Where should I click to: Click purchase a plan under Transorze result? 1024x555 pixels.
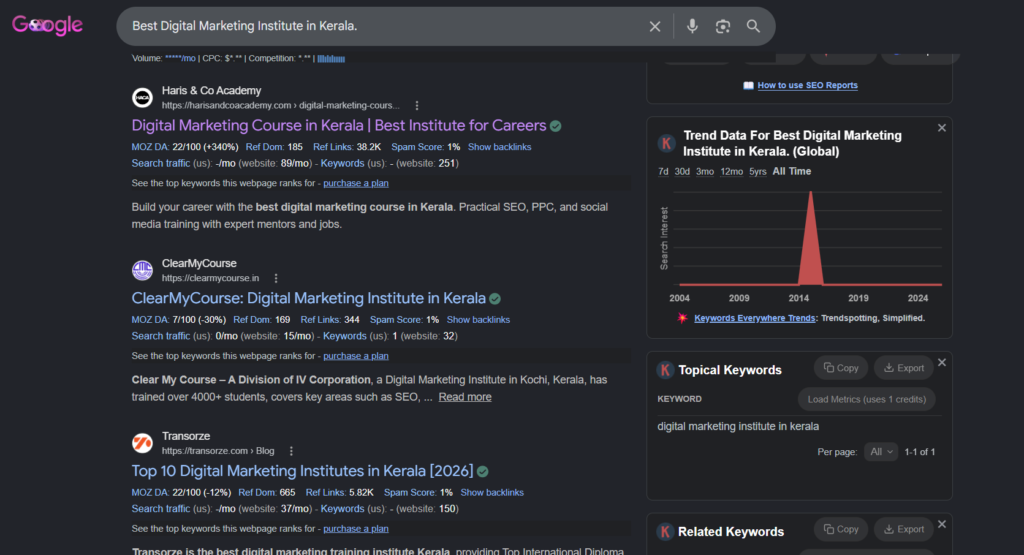(x=356, y=529)
